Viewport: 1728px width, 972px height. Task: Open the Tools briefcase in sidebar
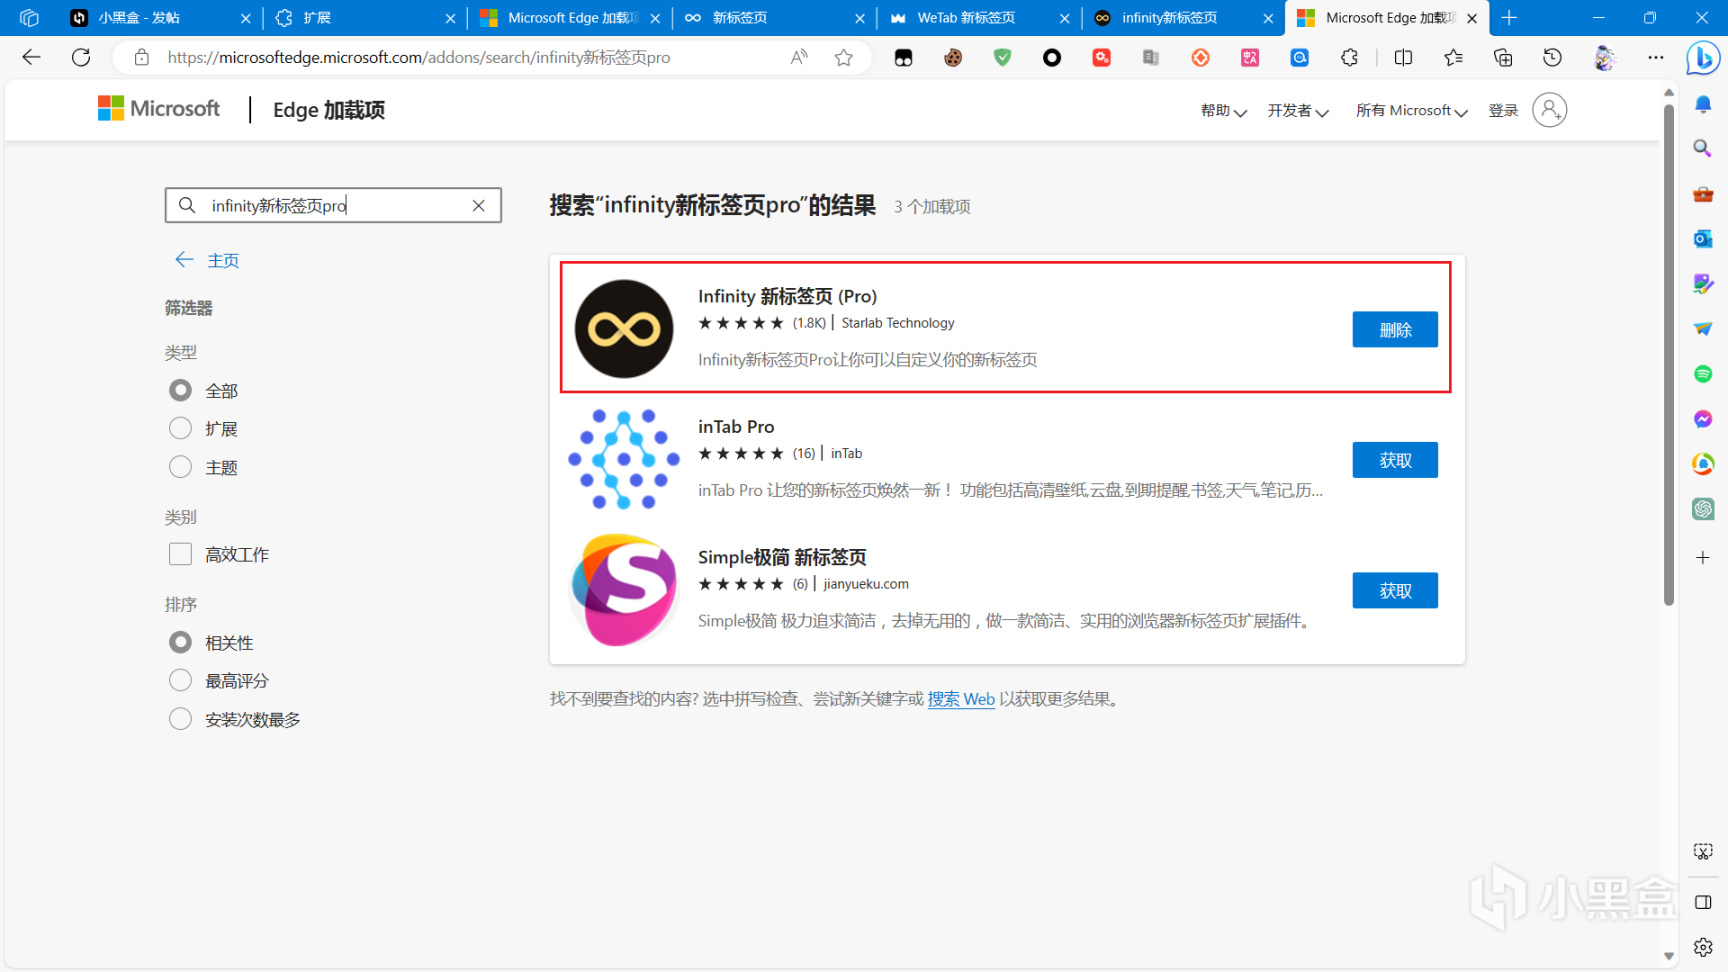(1703, 194)
